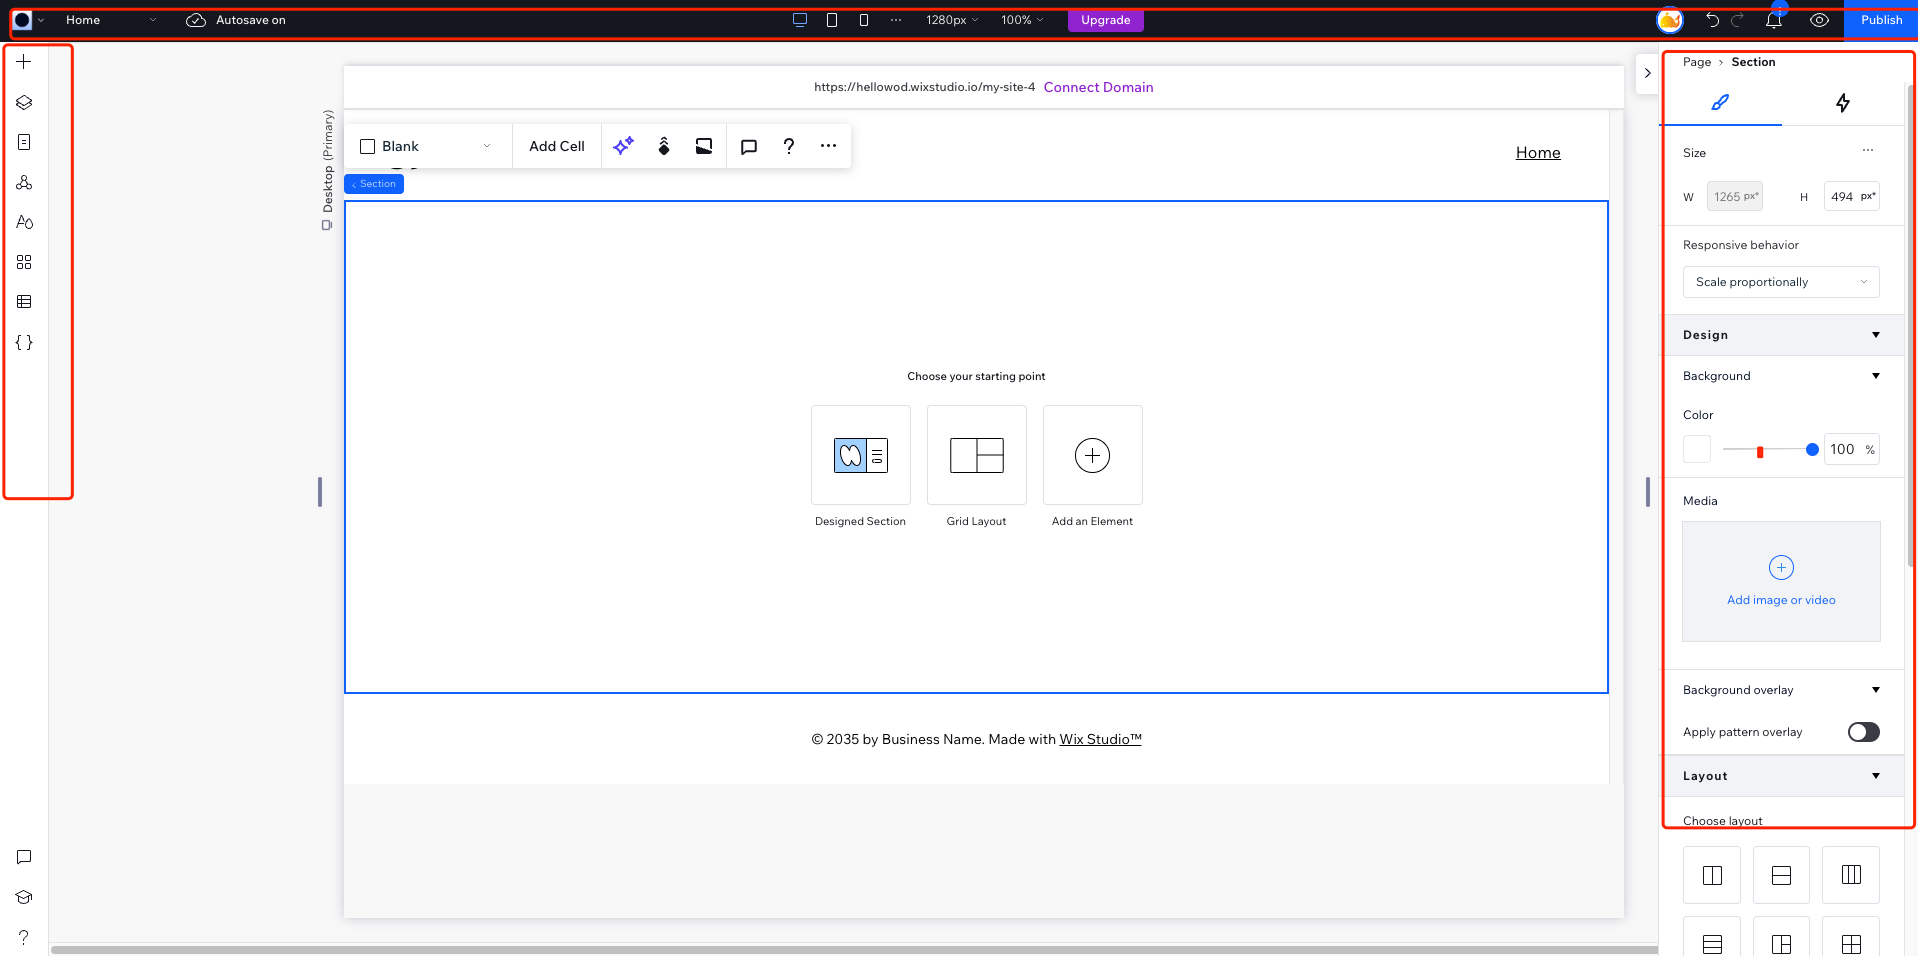The image size is (1918, 956).
Task: Switch to tablet breakpoint icon
Action: [832, 20]
